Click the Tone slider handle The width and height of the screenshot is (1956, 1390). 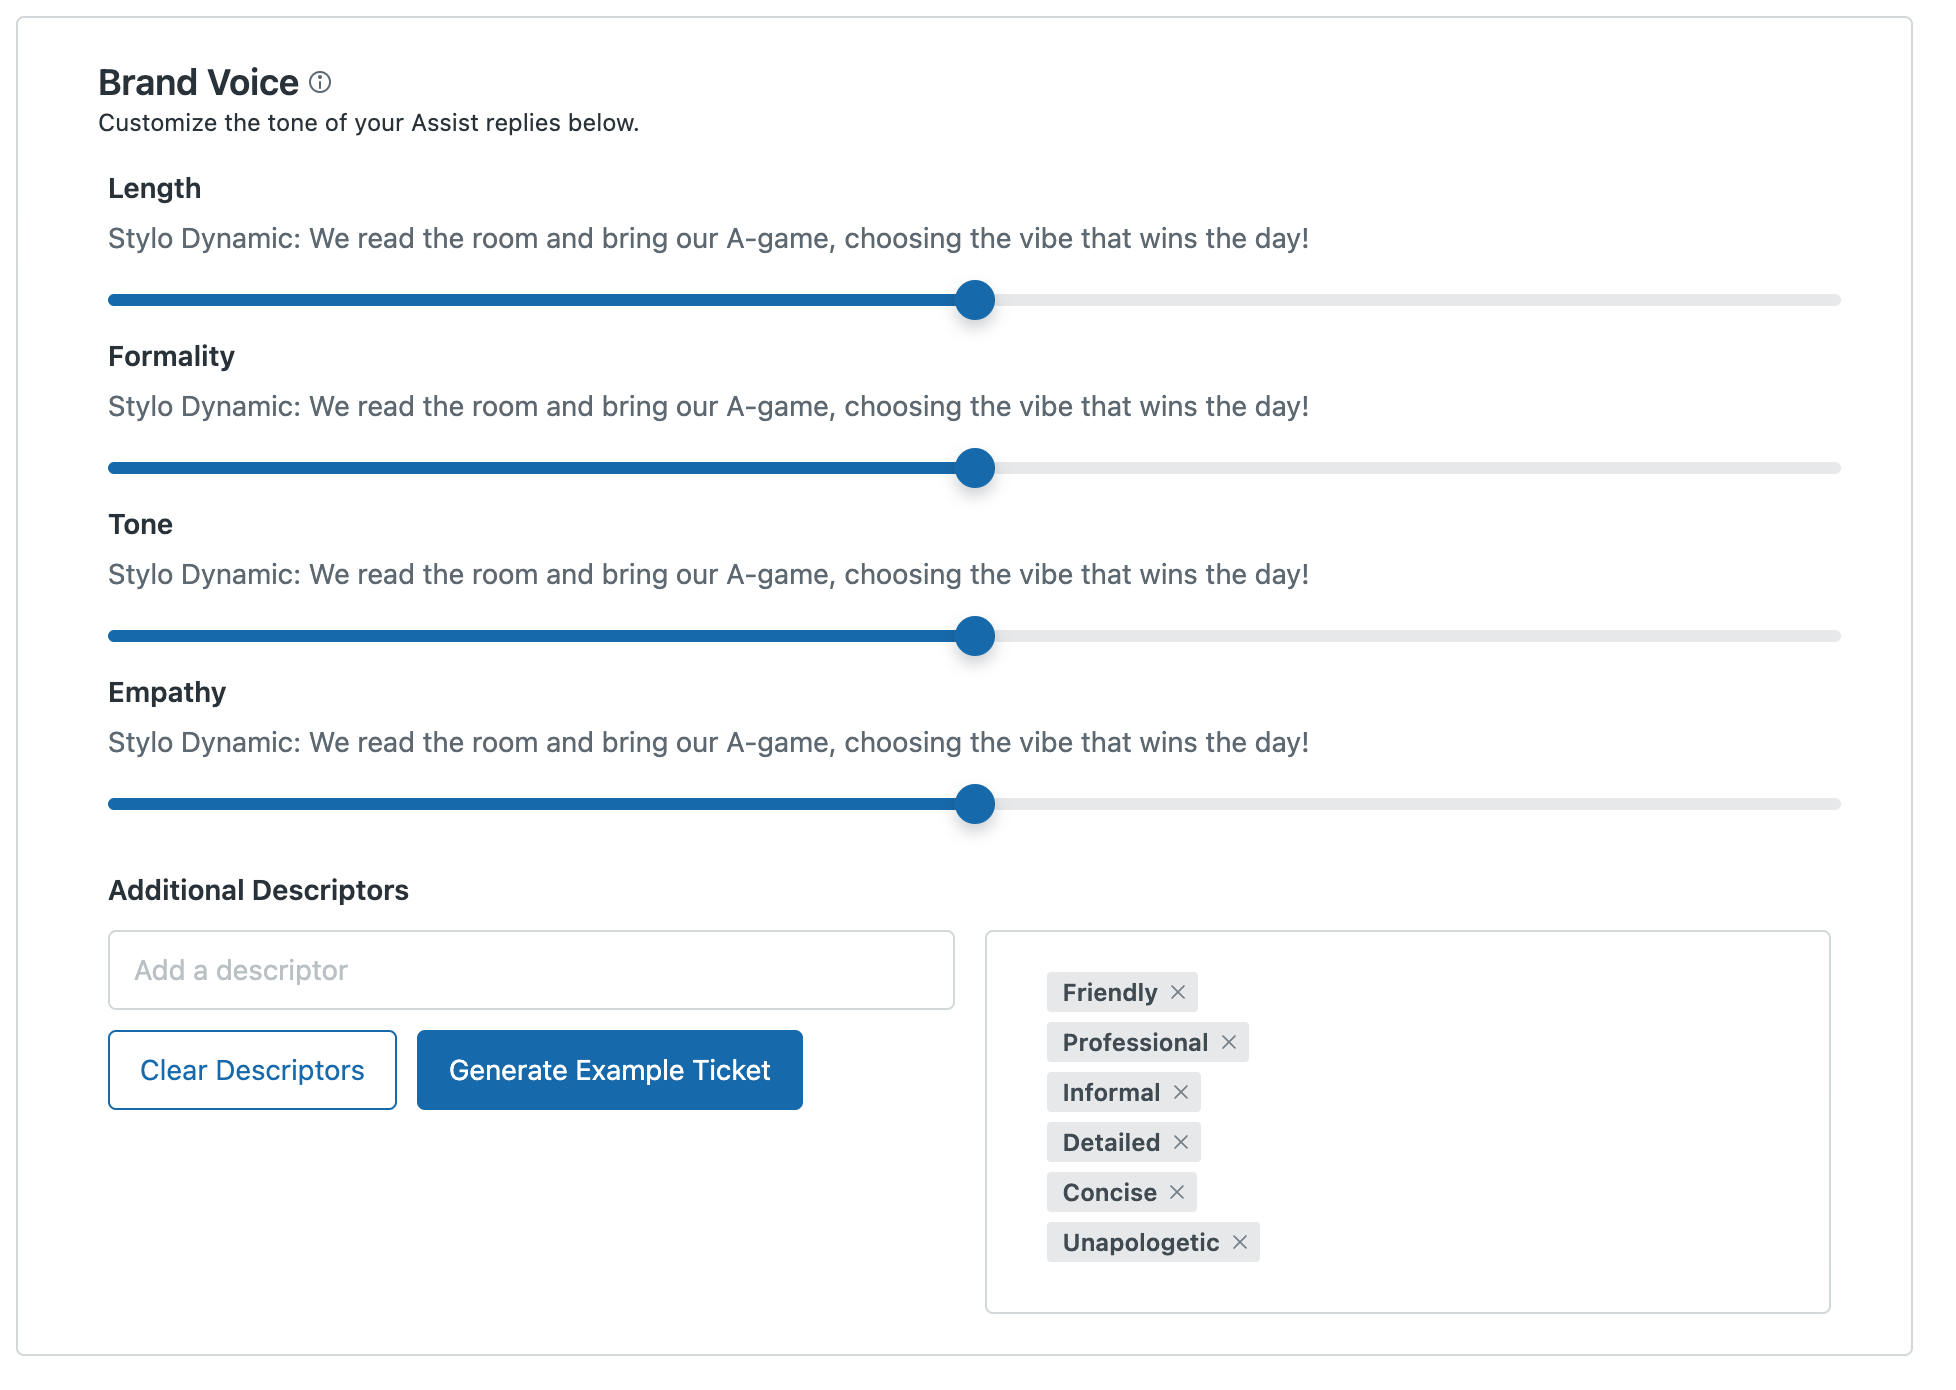[x=973, y=636]
